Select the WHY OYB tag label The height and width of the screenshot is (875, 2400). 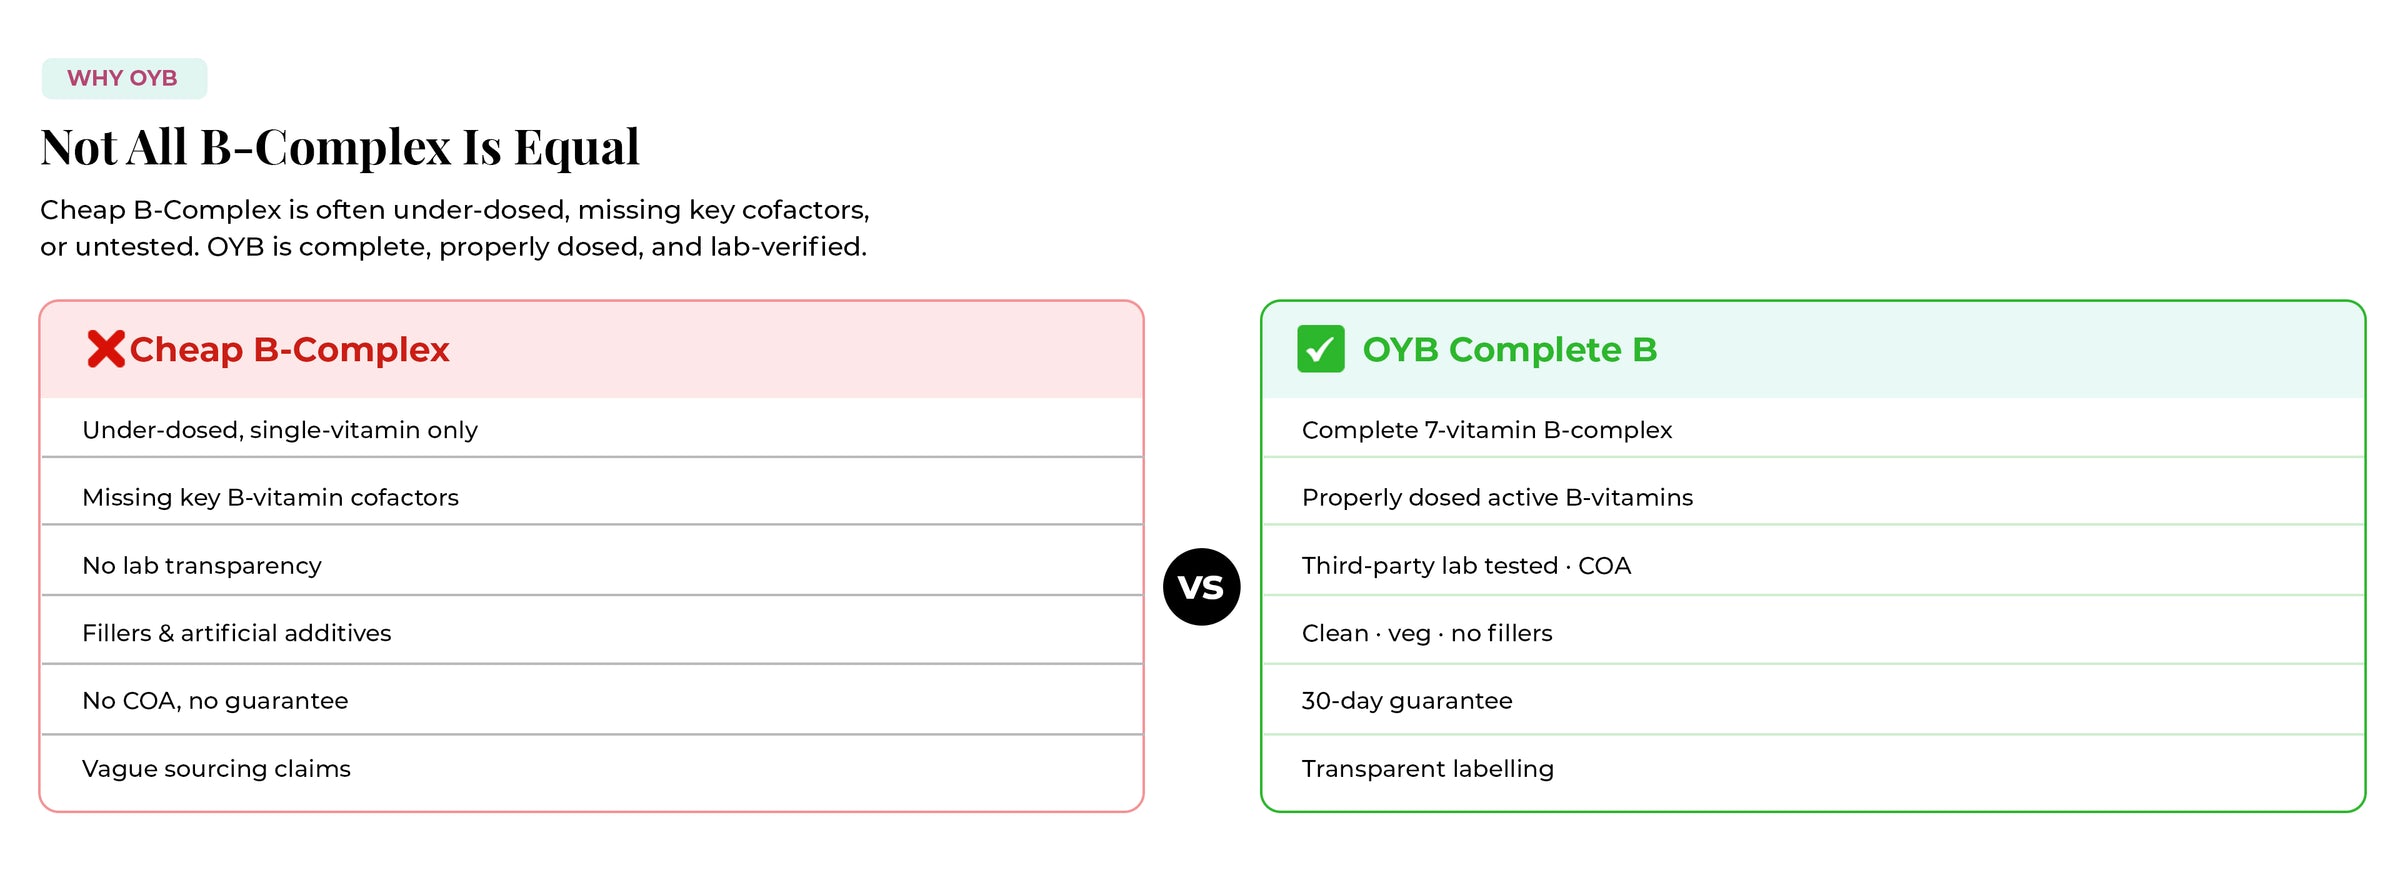tap(124, 78)
